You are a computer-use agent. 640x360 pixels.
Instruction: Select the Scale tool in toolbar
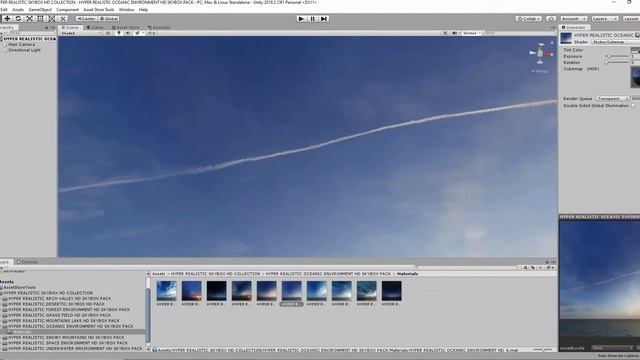tap(29, 18)
